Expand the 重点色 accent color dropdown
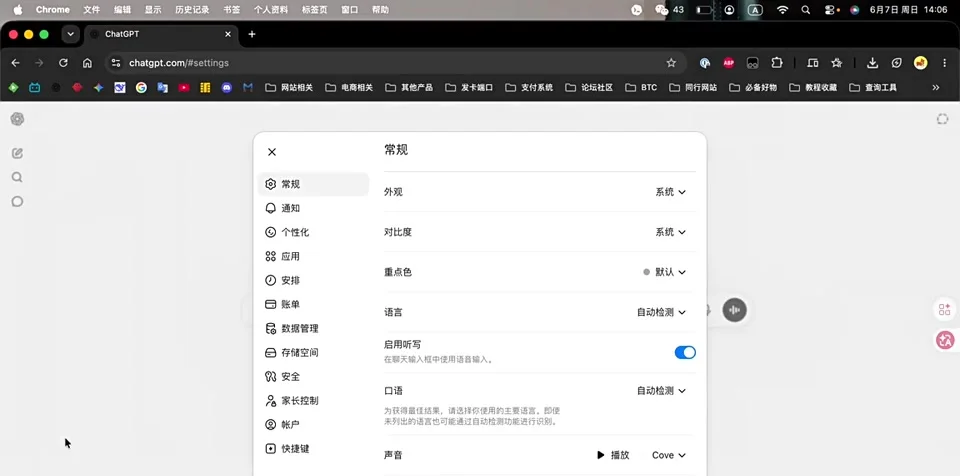This screenshot has height=476, width=960. coord(664,272)
